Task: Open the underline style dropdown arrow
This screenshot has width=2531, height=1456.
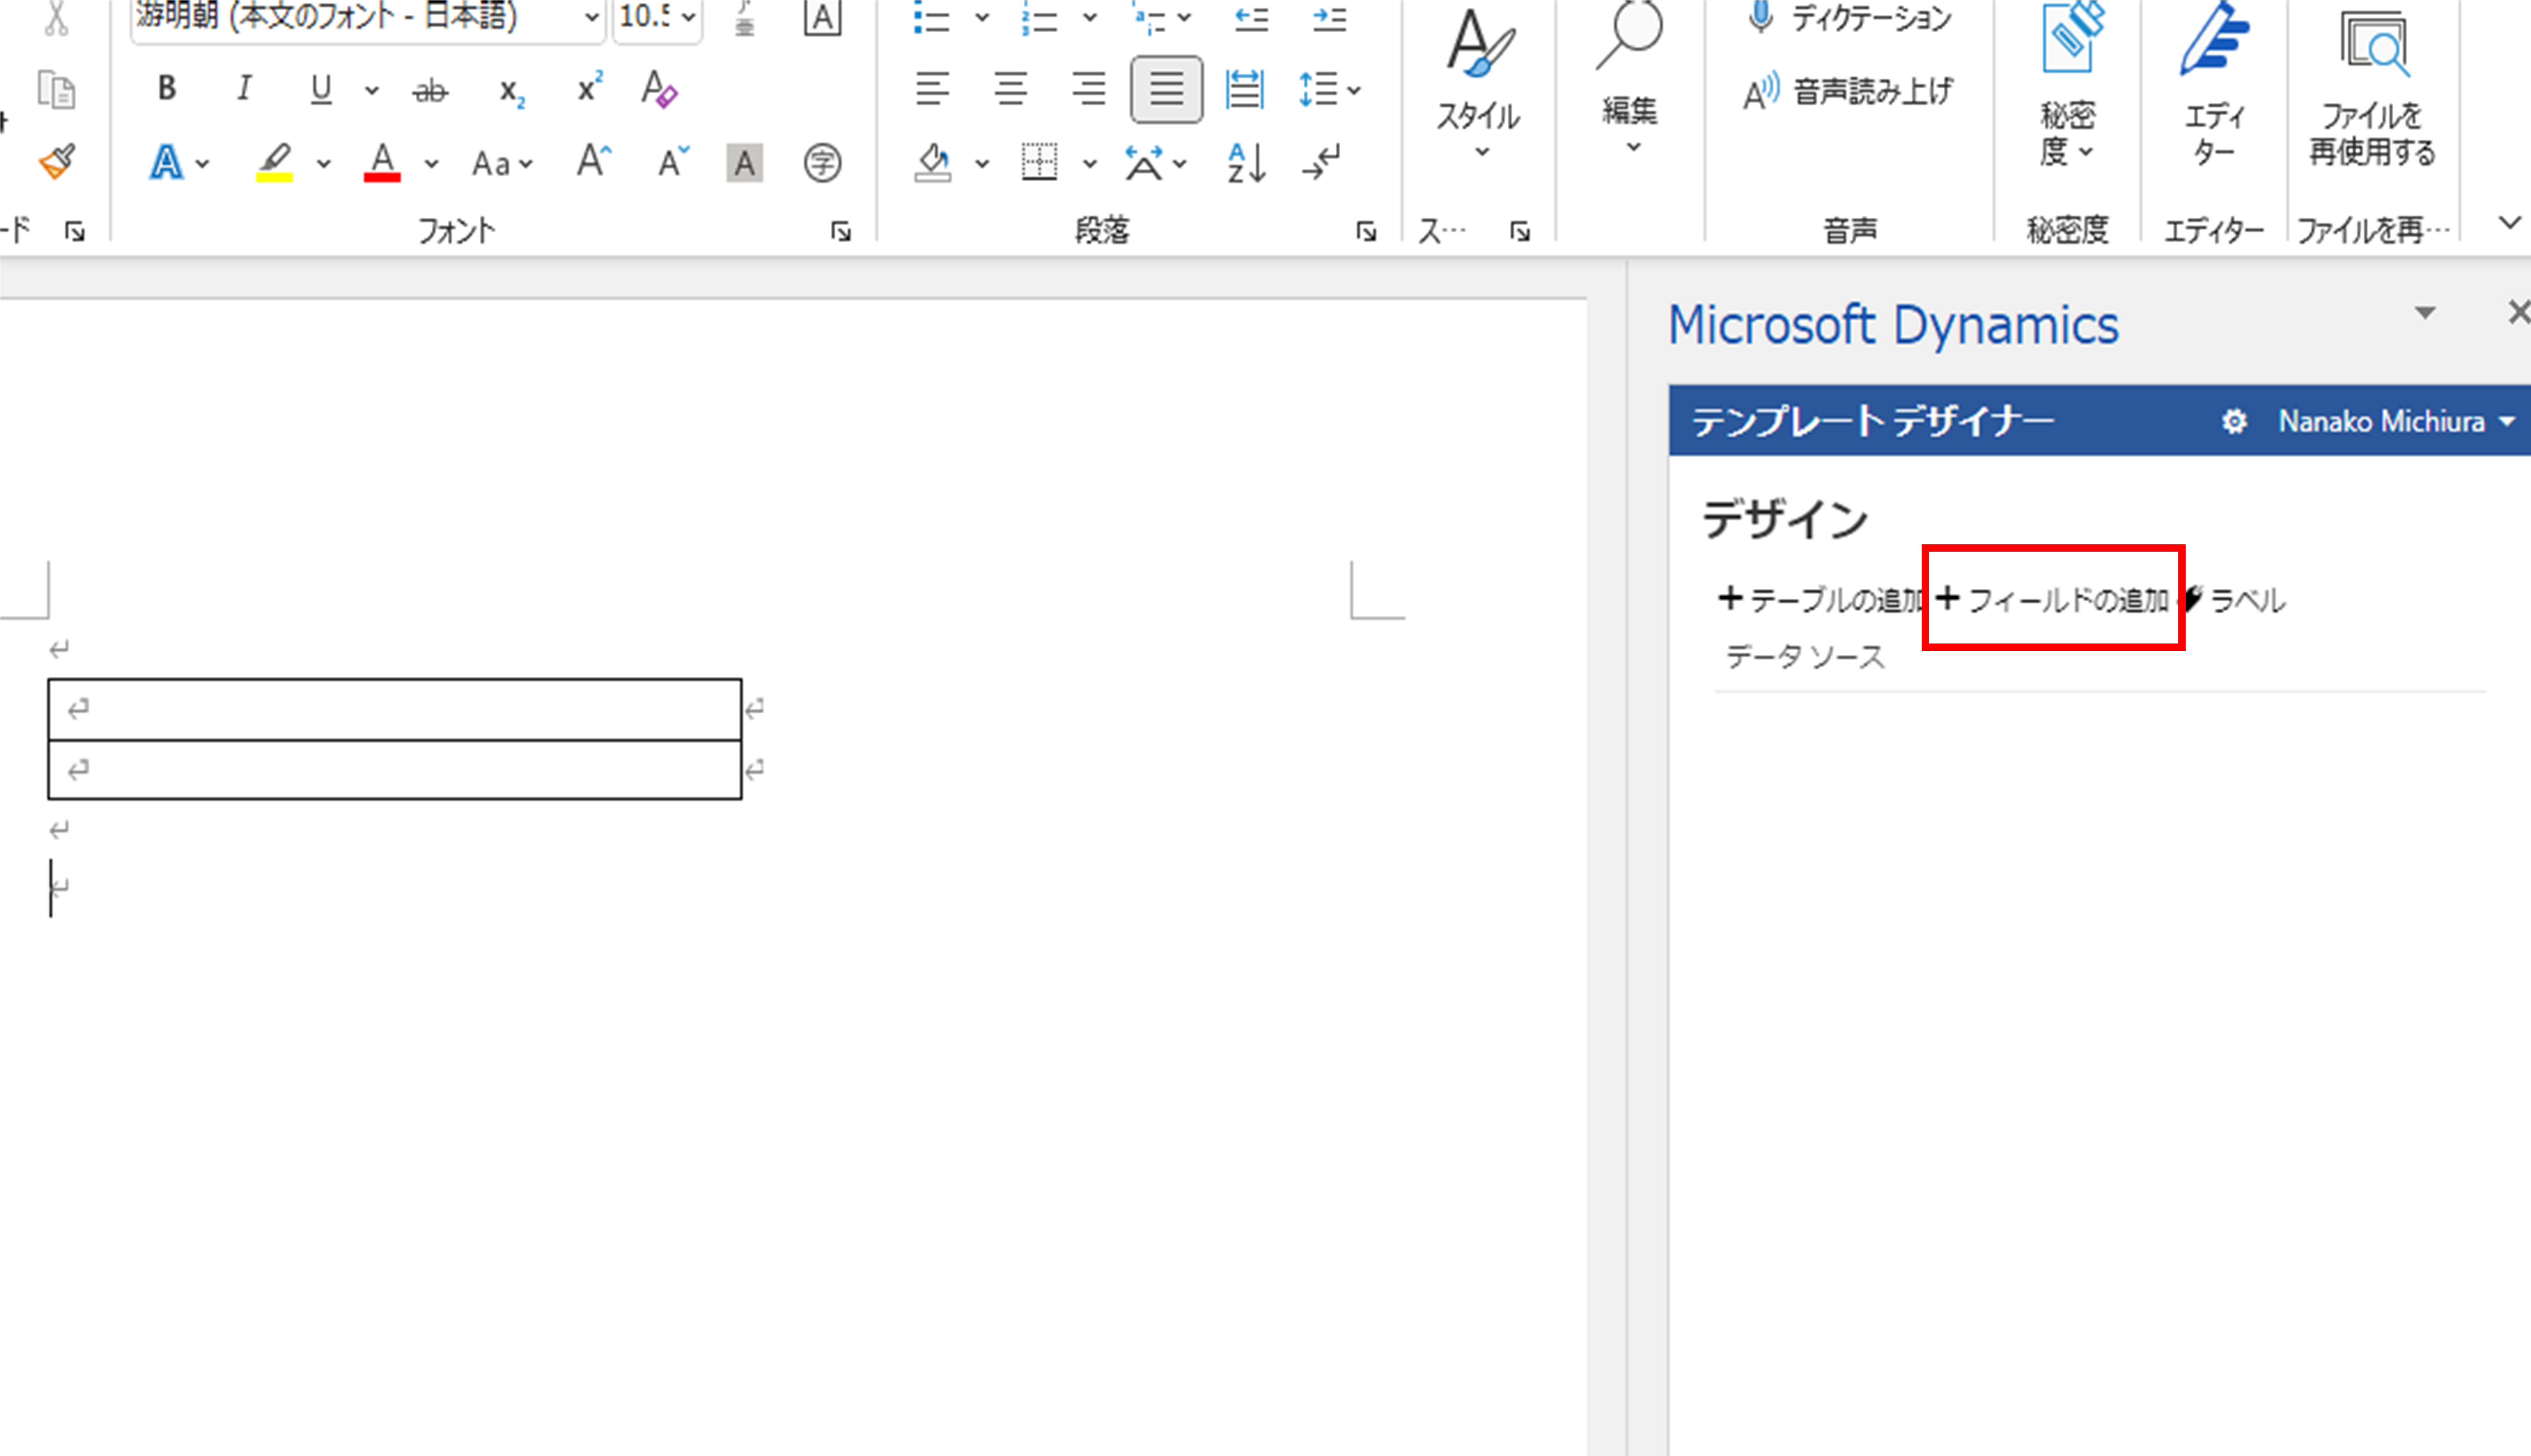Action: pos(372,91)
